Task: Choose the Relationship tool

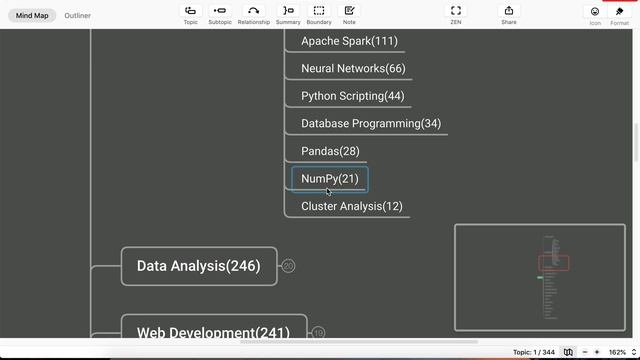Action: click(x=253, y=15)
